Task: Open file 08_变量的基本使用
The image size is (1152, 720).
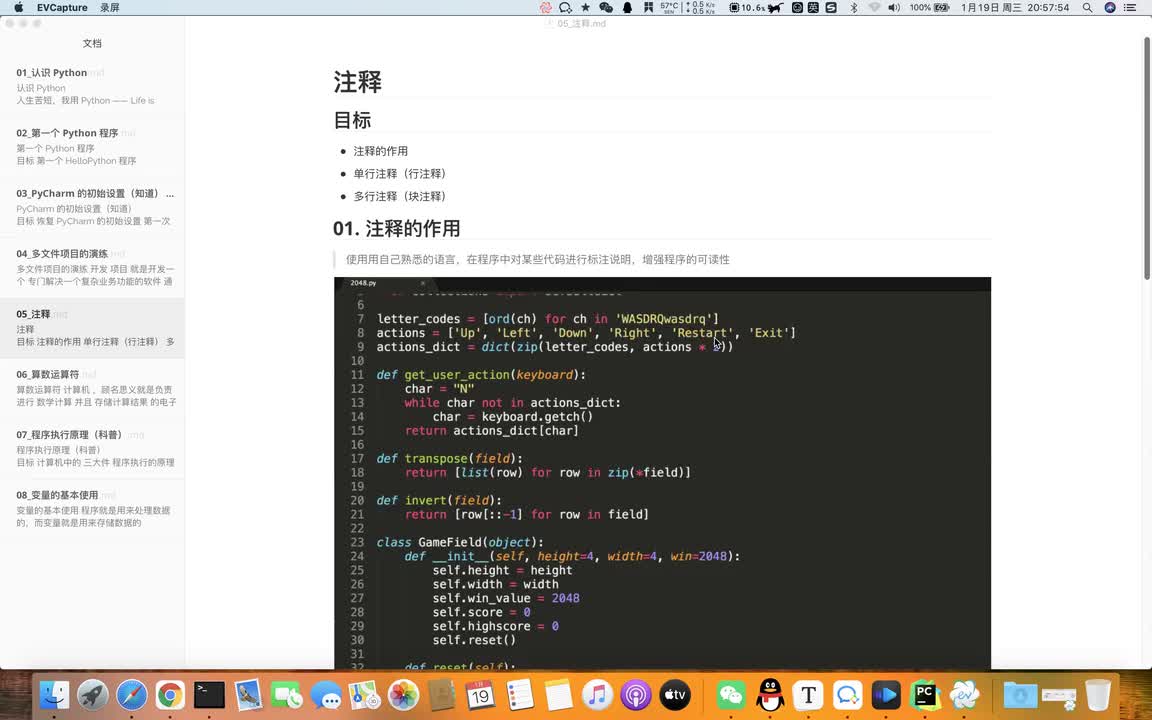Action: 93,508
